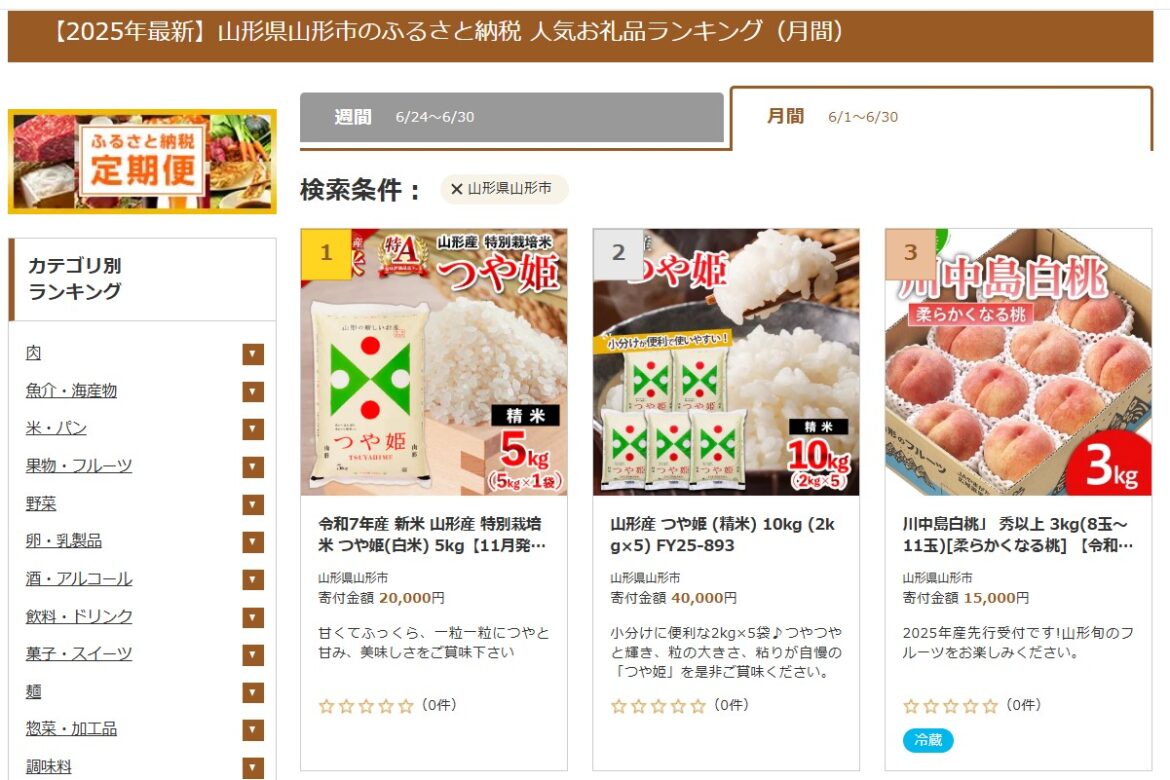1170x780 pixels.
Task: Open the つや姫 10kg rice product image
Action: click(x=726, y=362)
